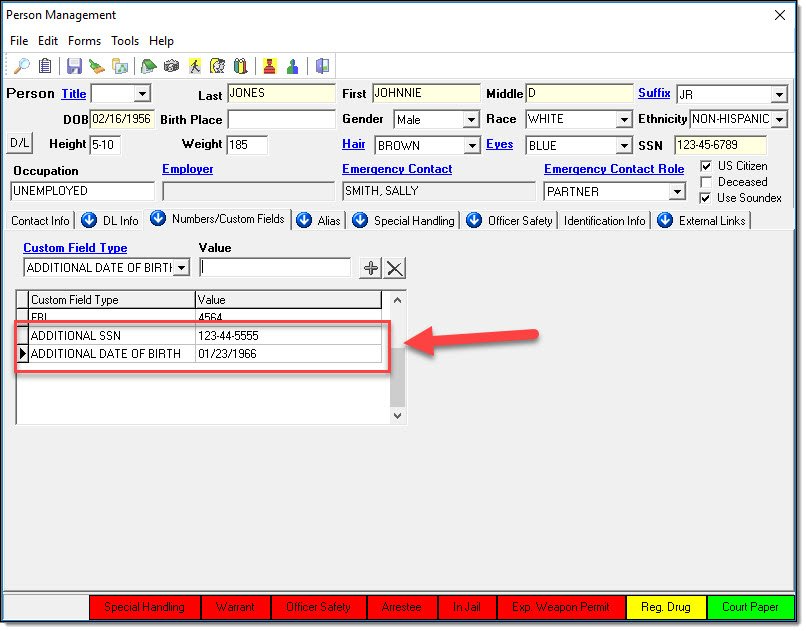Delete custom field with X icon
This screenshot has height=631, width=806.
coord(395,268)
